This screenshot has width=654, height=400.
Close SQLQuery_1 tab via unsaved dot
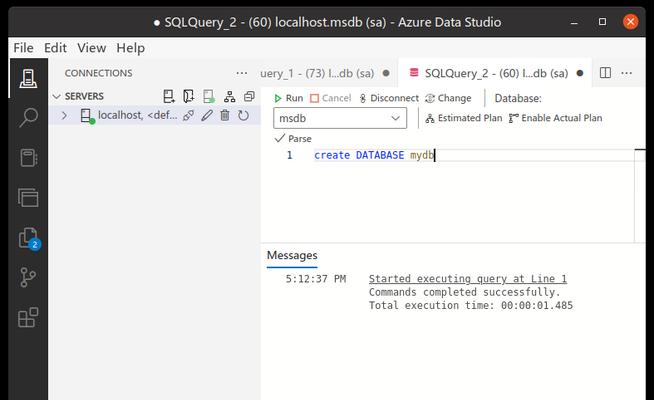tap(386, 73)
